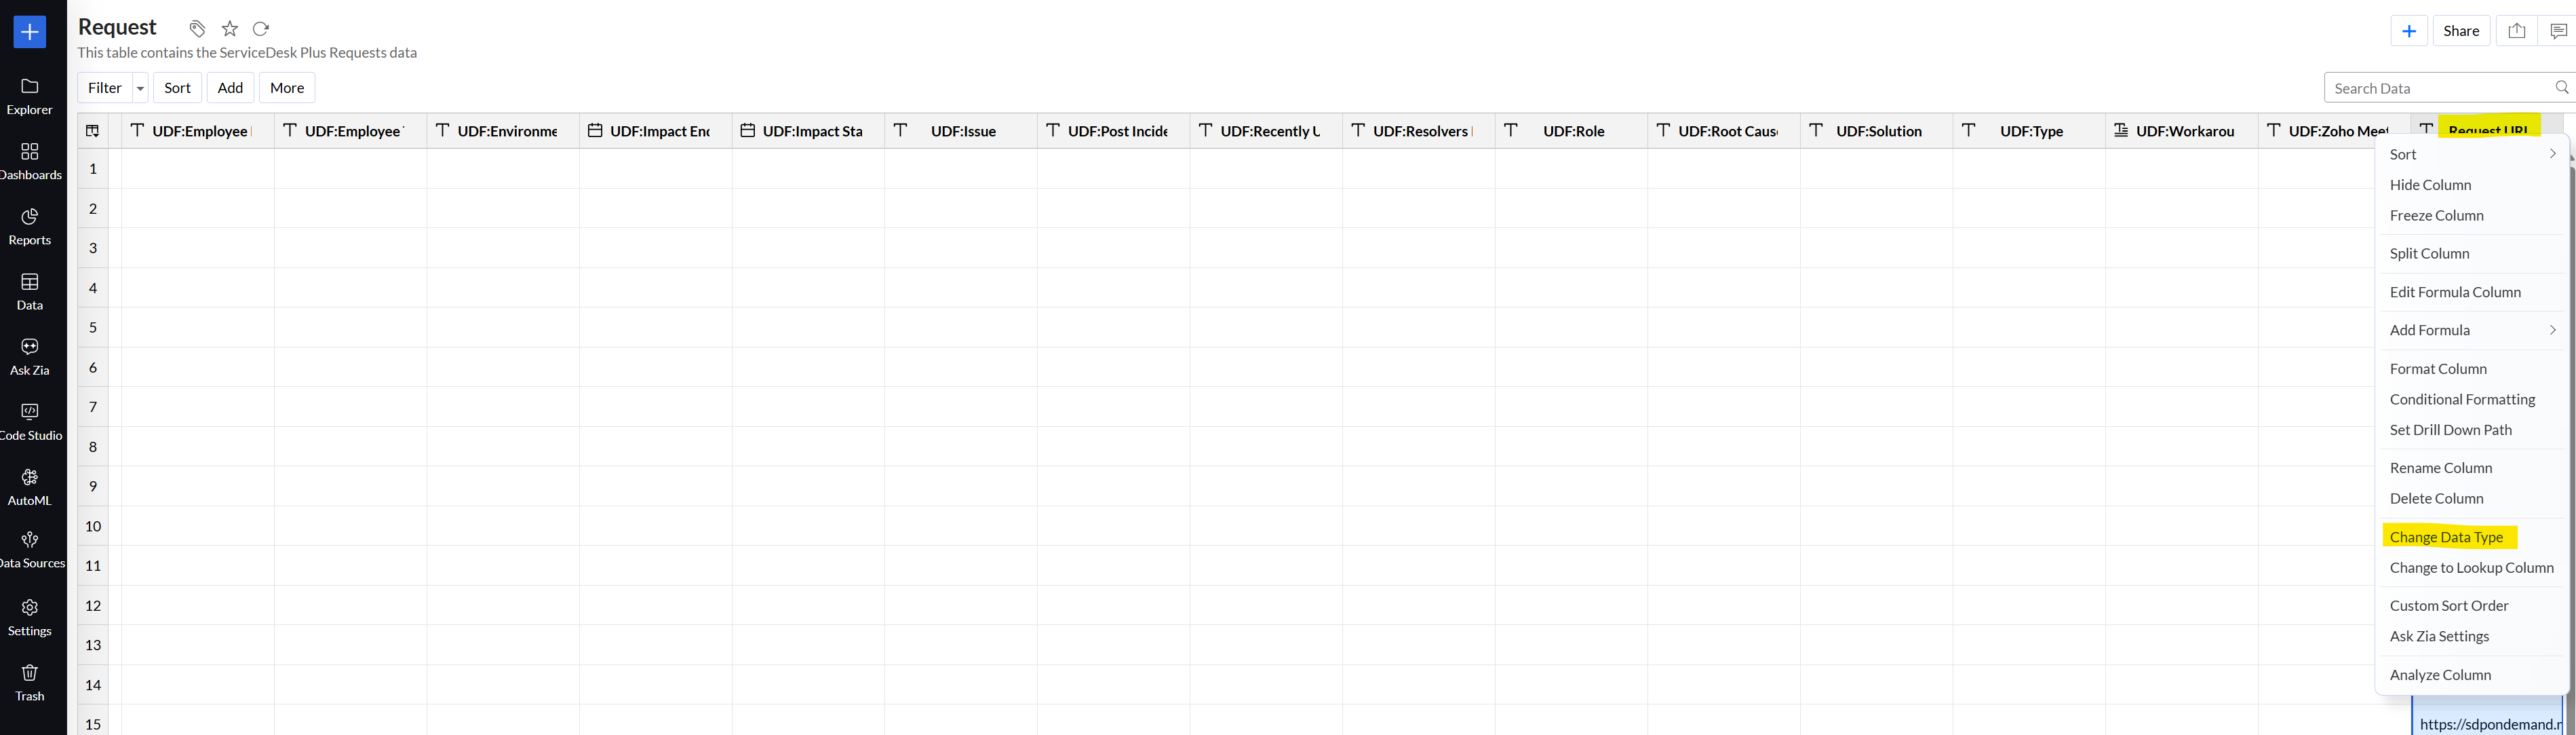The image size is (2576, 735).
Task: Open the Data Sources sidebar icon
Action: 30,549
